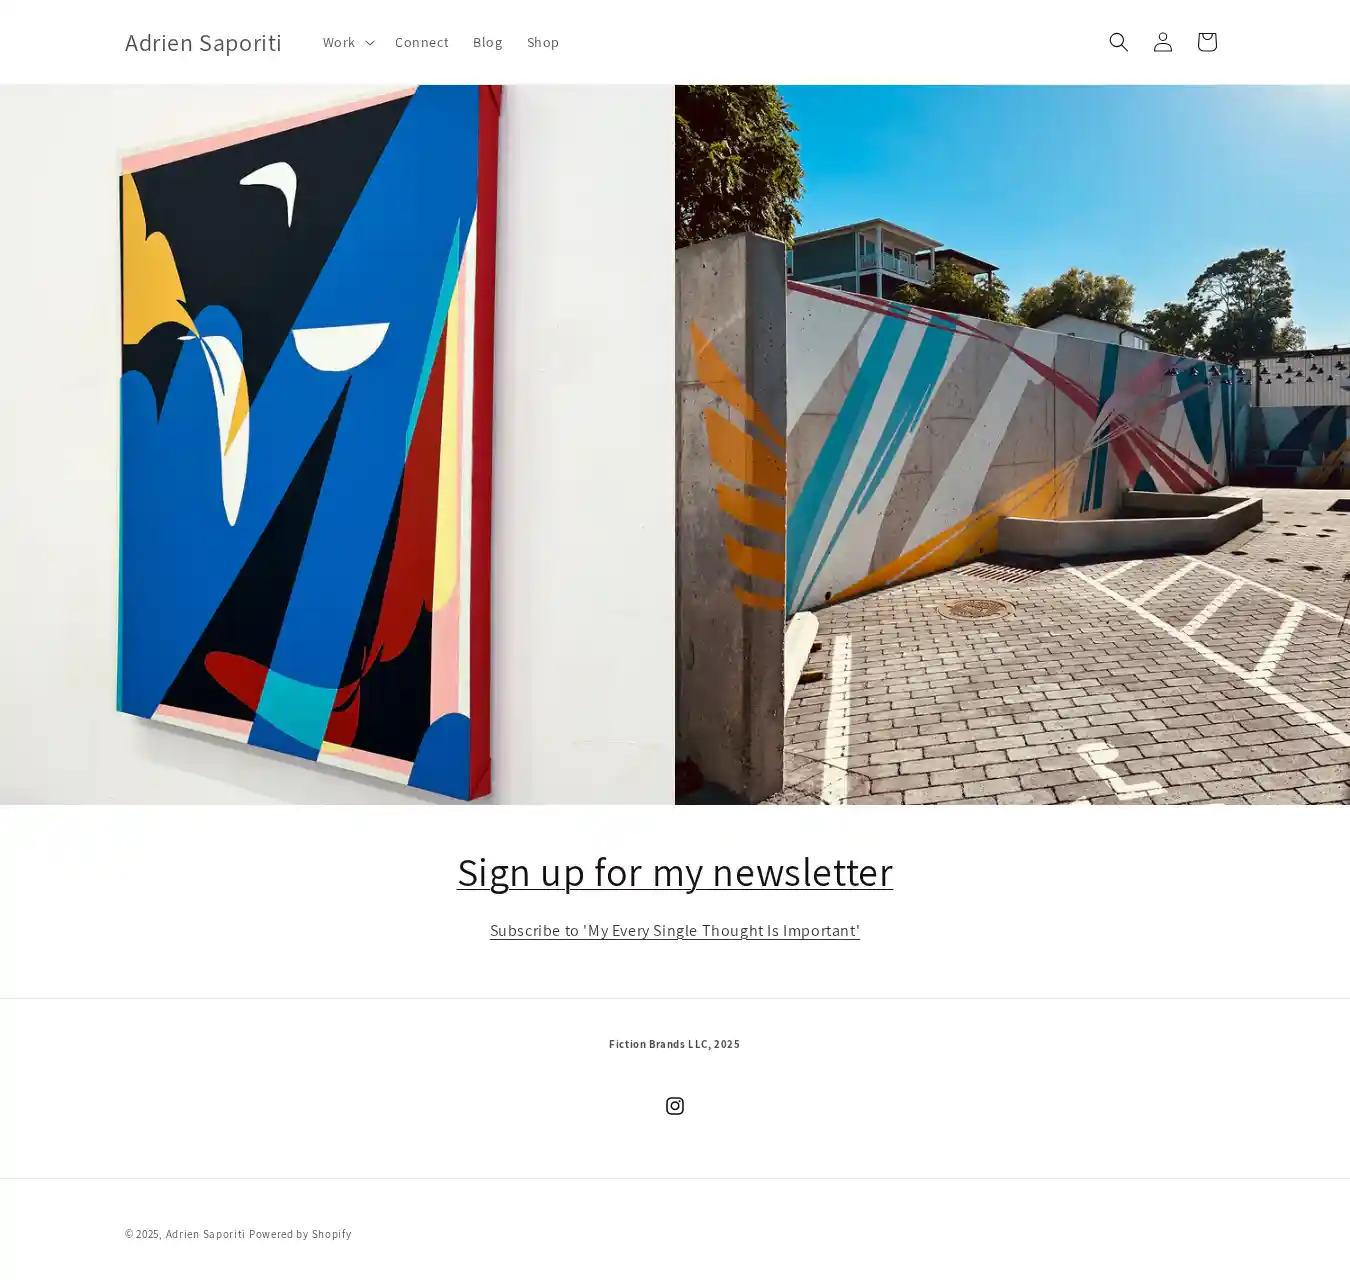Click the outdoor wall mural photo

pyautogui.click(x=1012, y=445)
